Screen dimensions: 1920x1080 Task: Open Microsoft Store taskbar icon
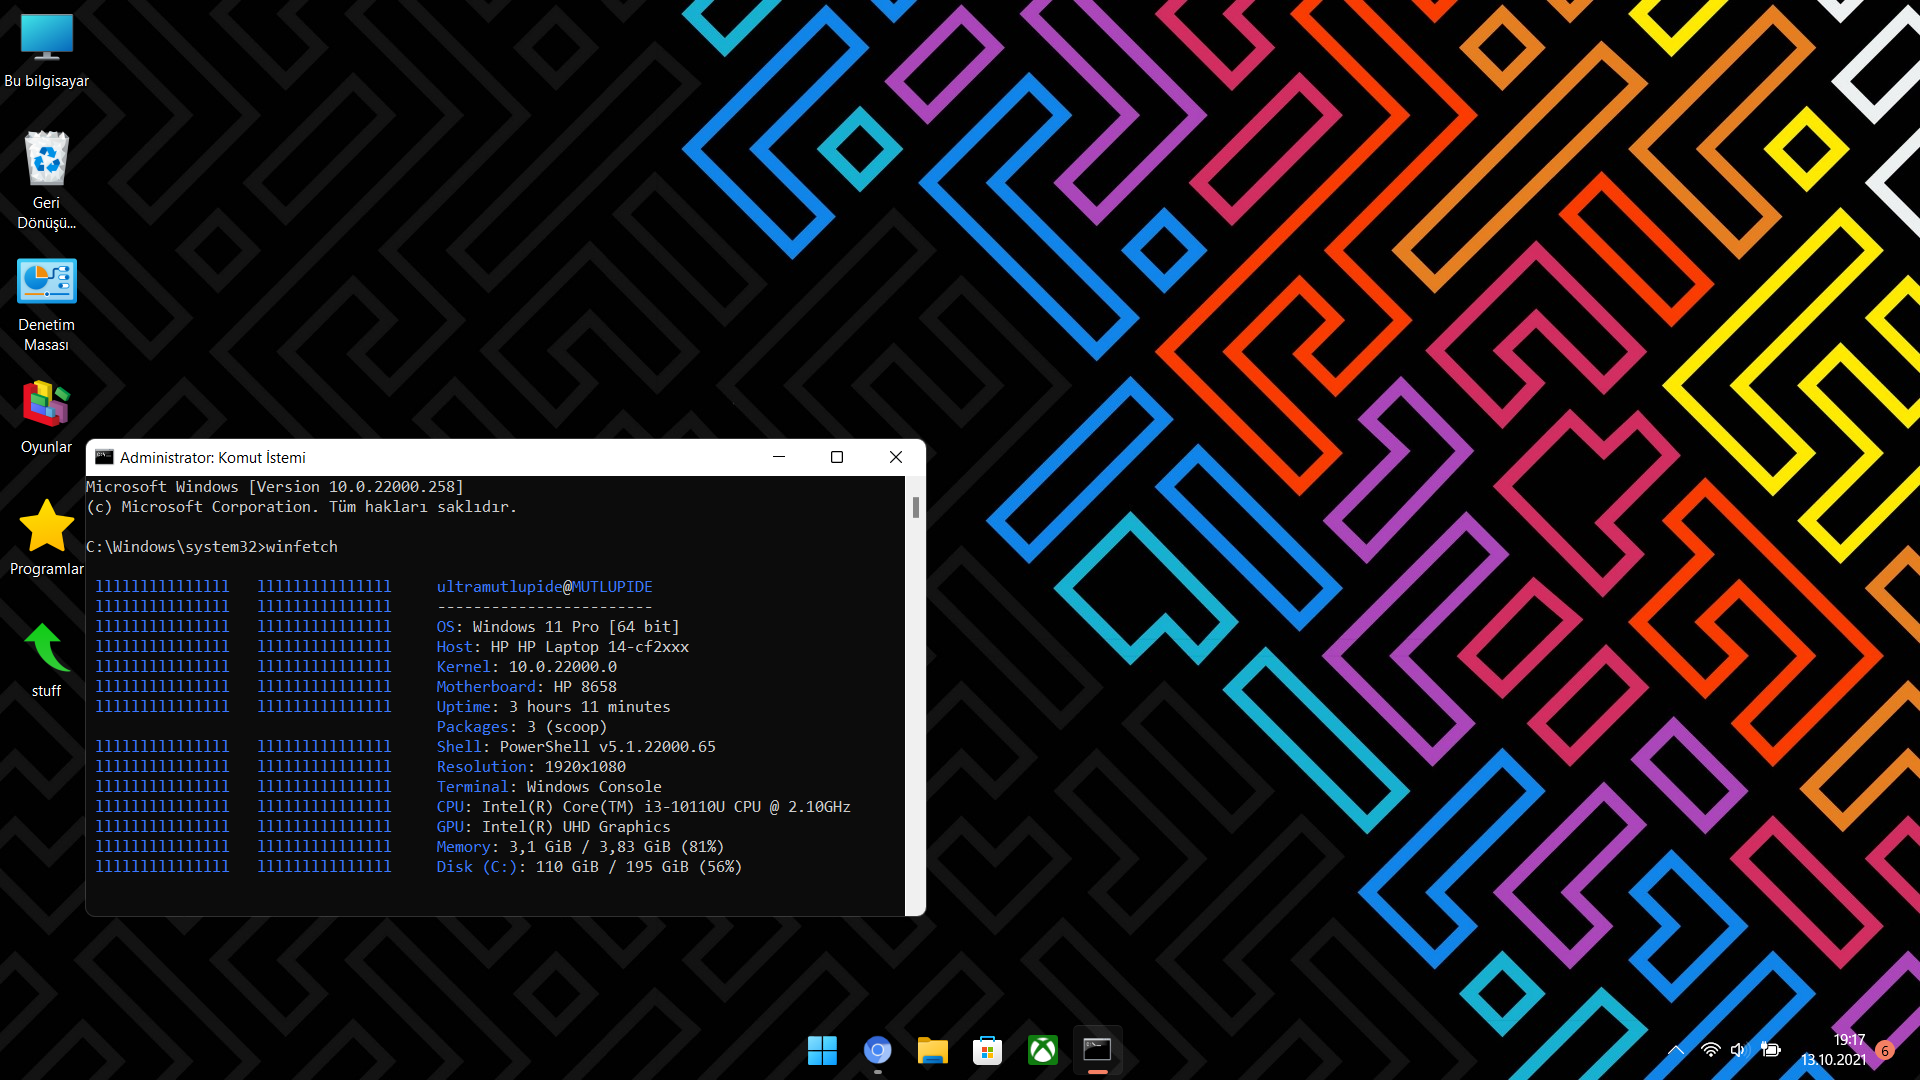pos(987,1050)
